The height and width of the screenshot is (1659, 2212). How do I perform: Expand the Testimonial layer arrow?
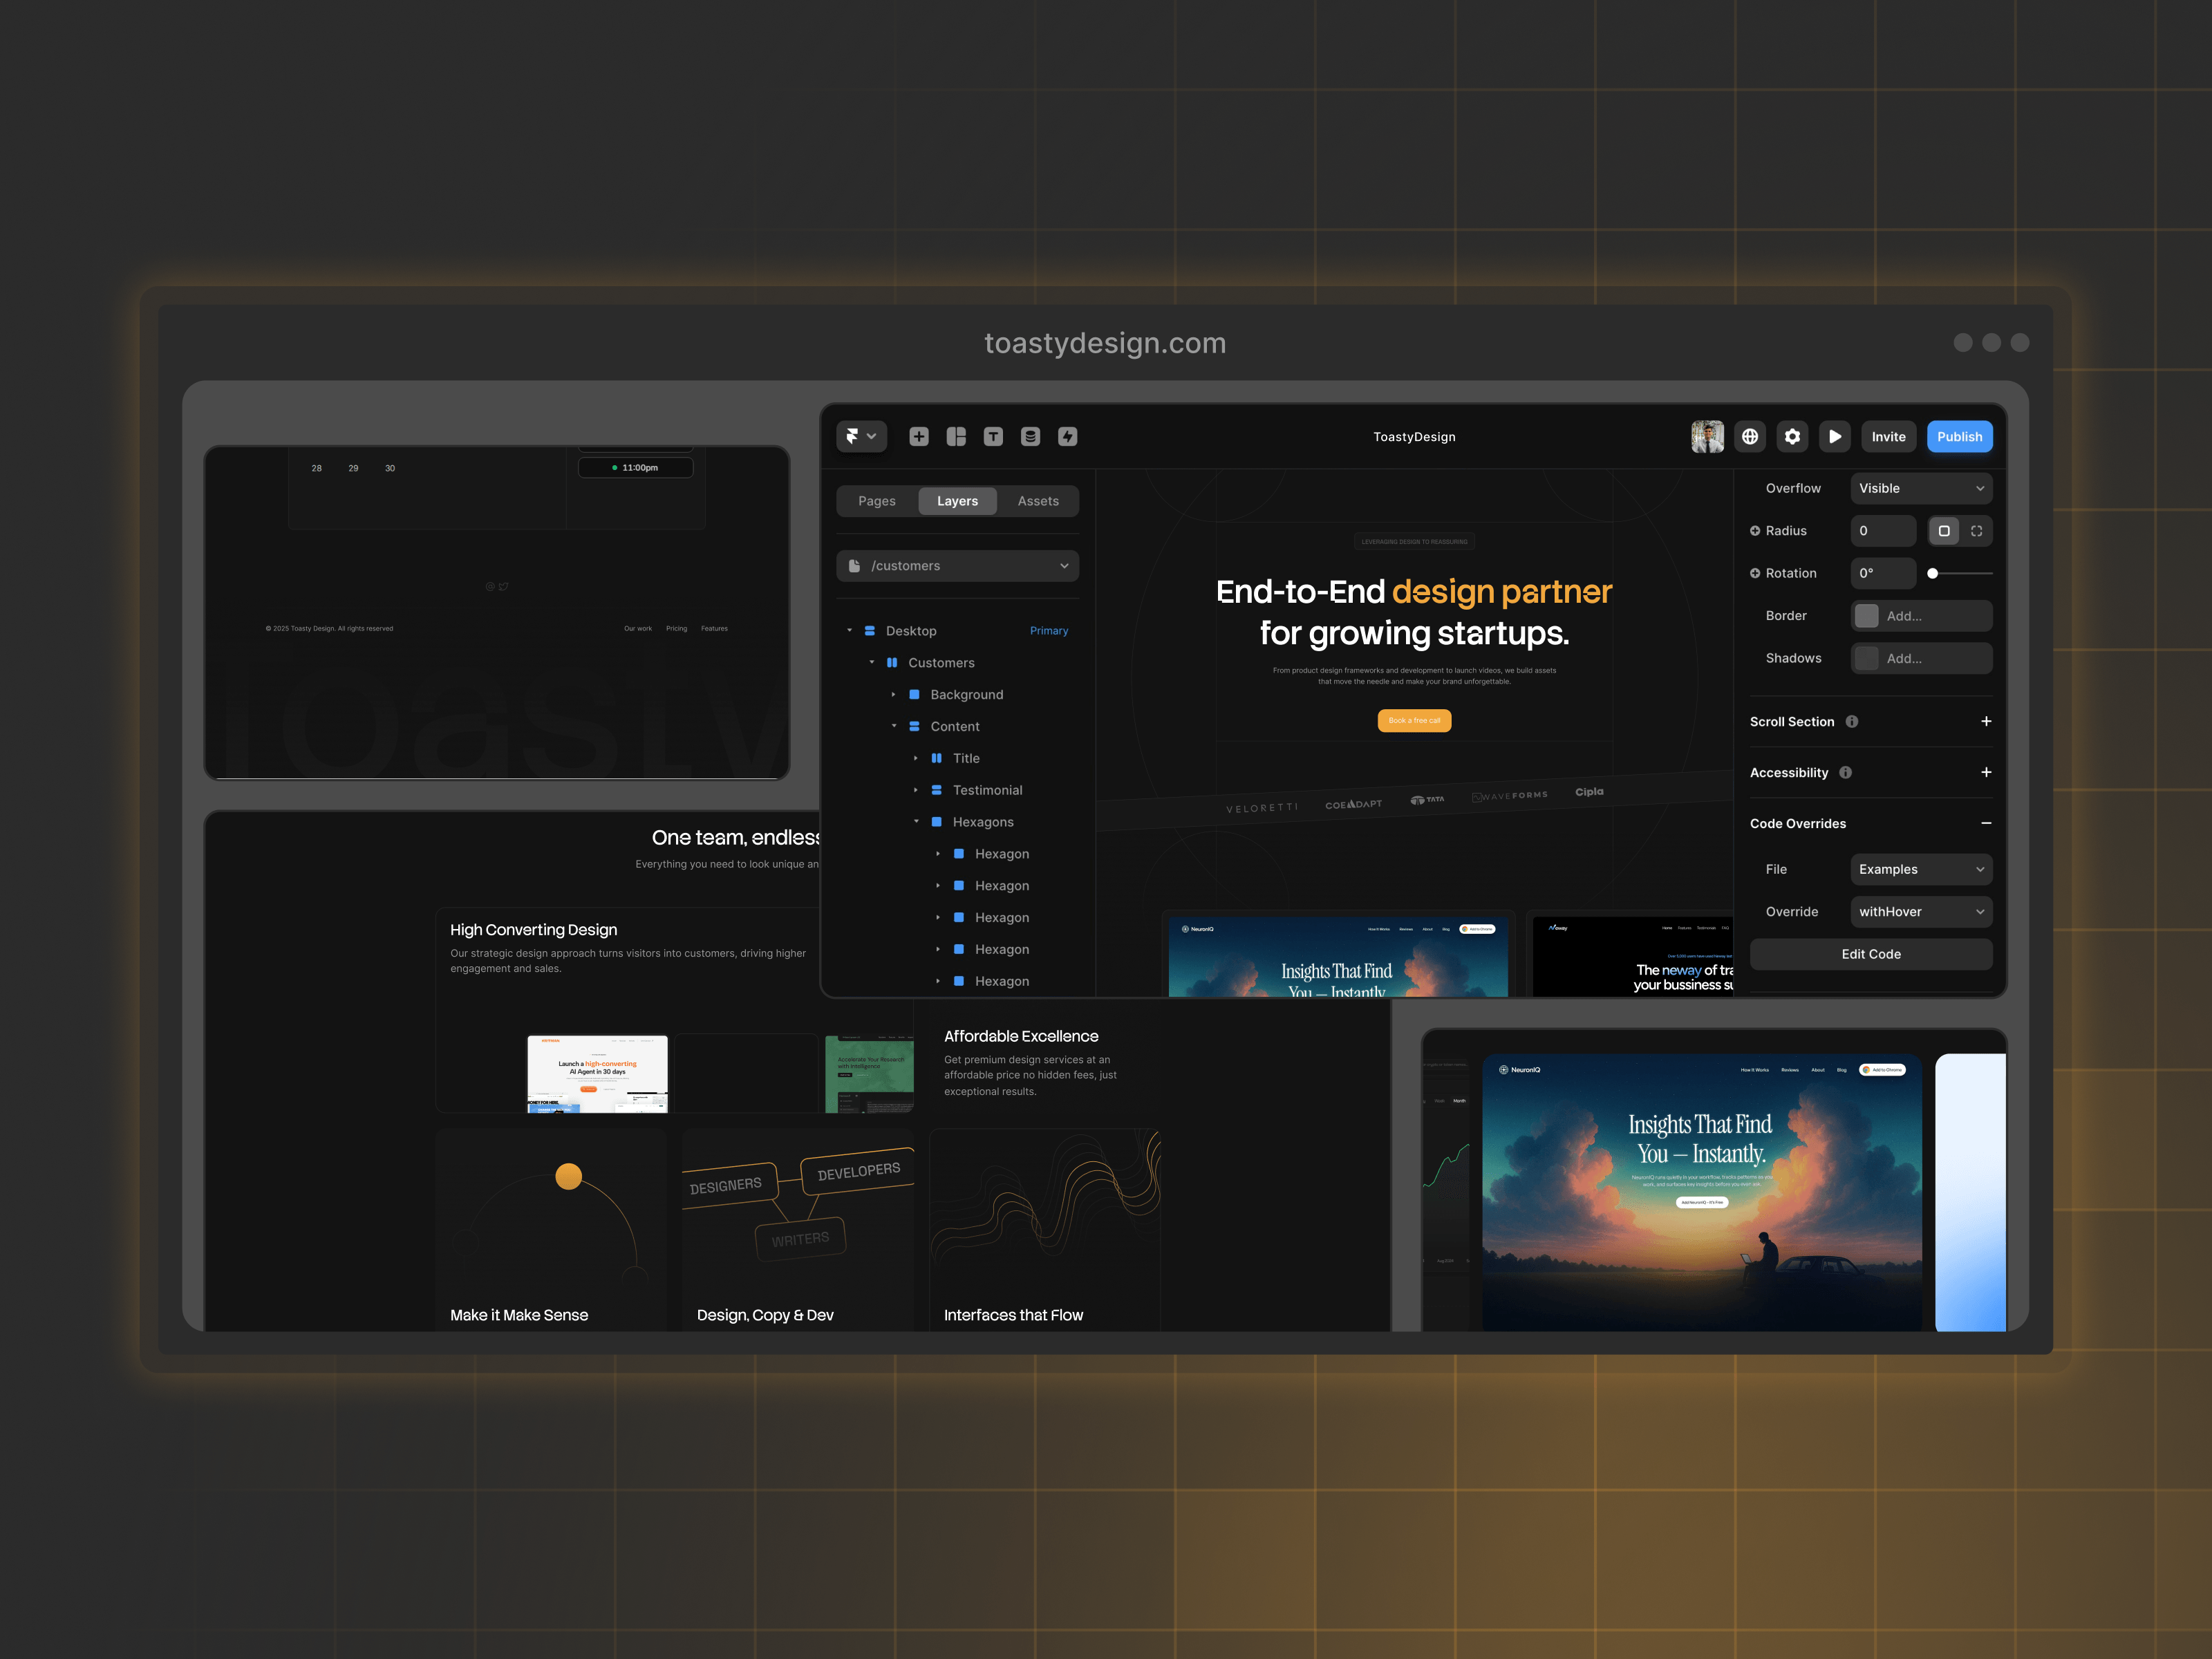point(915,790)
